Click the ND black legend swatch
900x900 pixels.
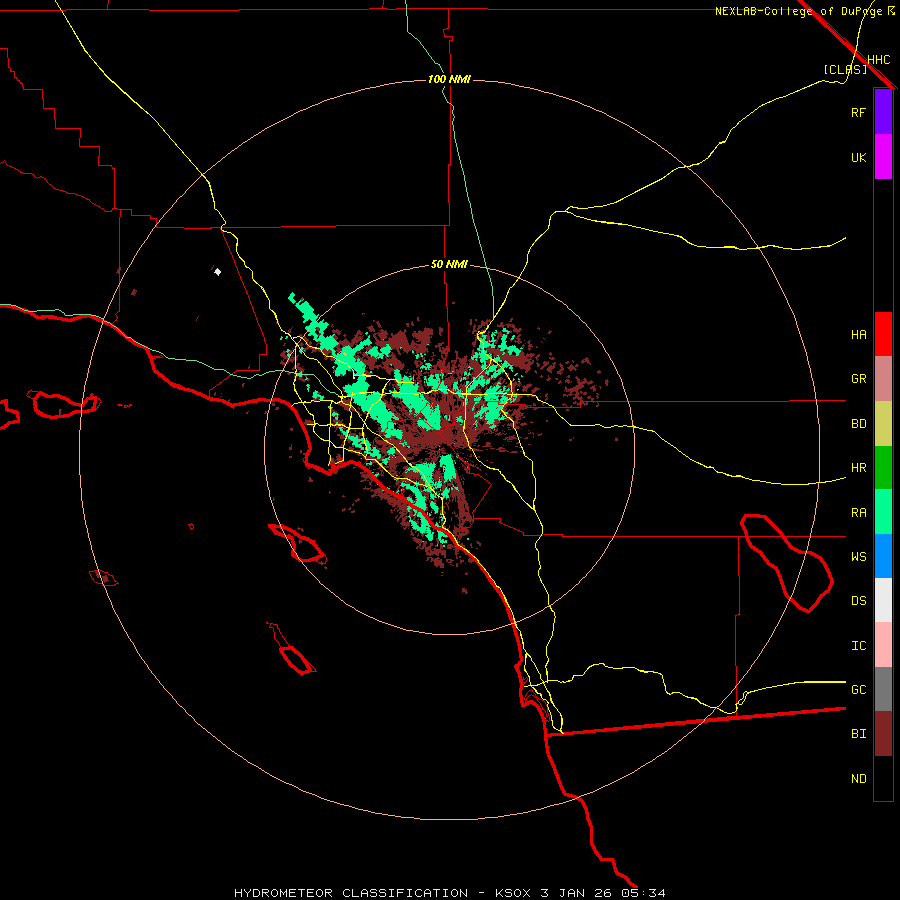click(883, 778)
